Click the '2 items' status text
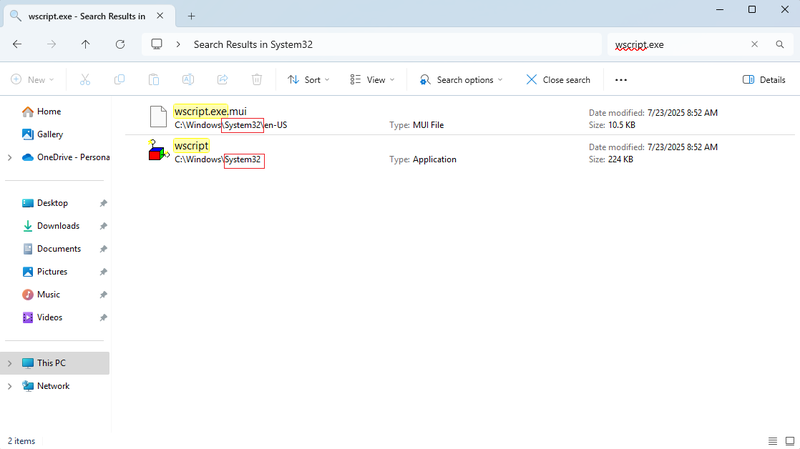 pos(21,441)
